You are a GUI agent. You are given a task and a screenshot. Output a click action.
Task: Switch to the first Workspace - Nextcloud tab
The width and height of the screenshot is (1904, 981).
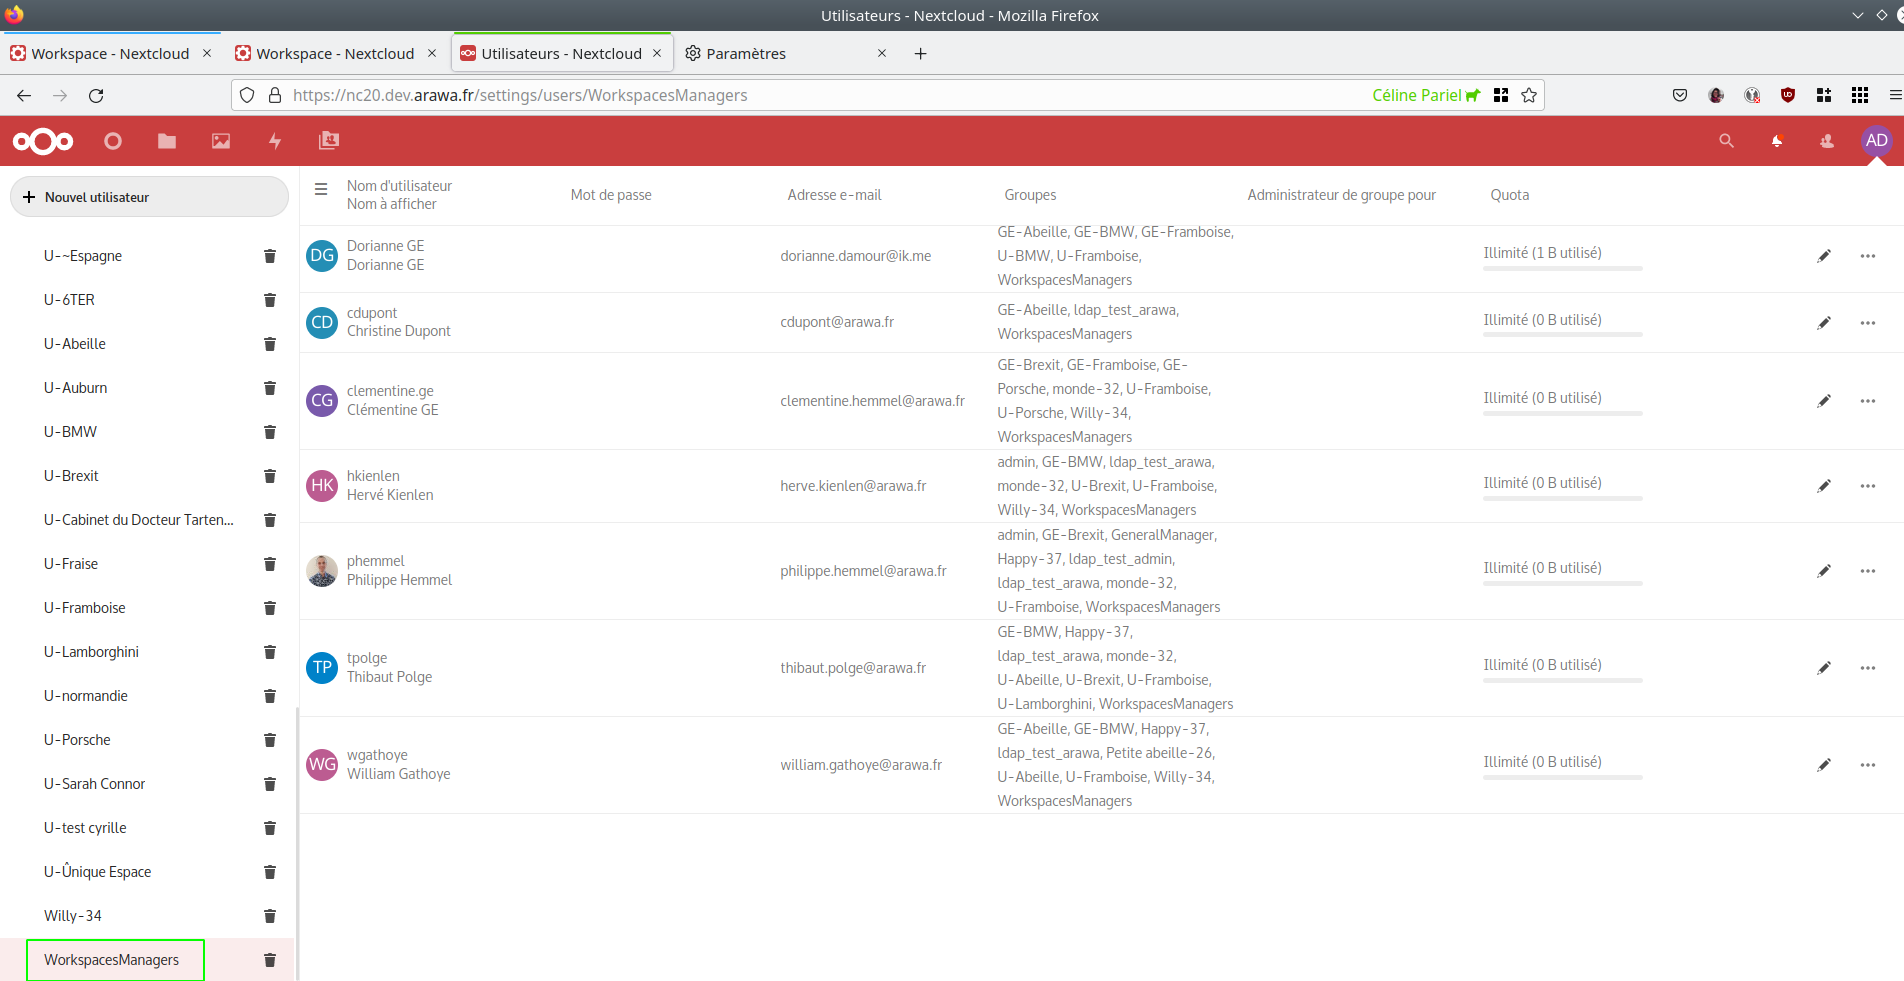tap(110, 53)
